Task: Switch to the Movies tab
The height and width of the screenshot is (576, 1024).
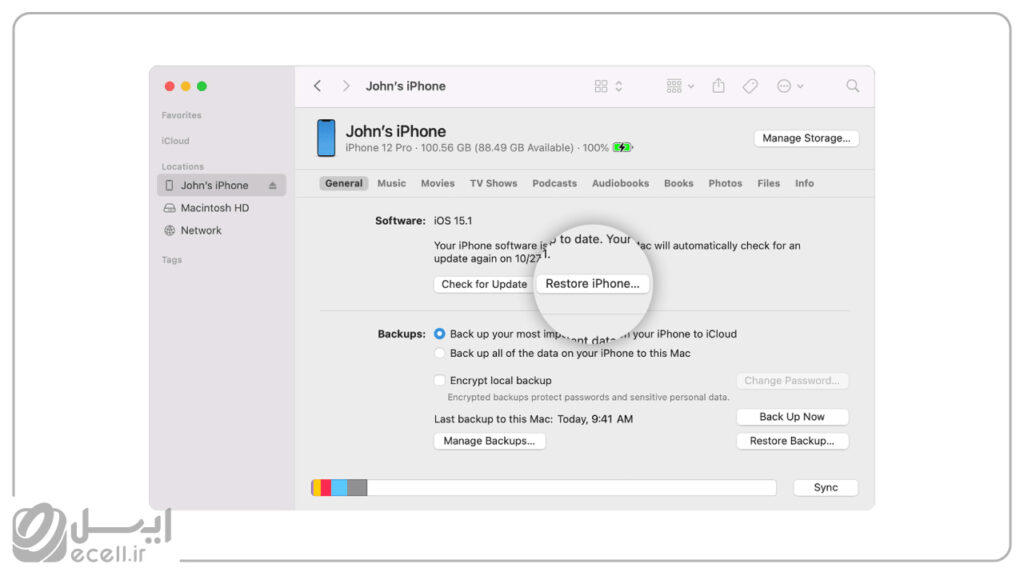Action: pyautogui.click(x=438, y=184)
